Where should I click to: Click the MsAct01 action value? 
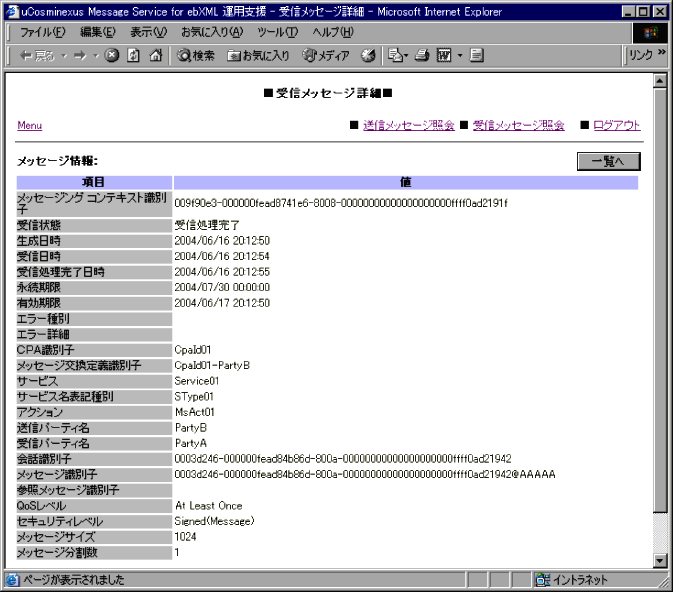[194, 412]
